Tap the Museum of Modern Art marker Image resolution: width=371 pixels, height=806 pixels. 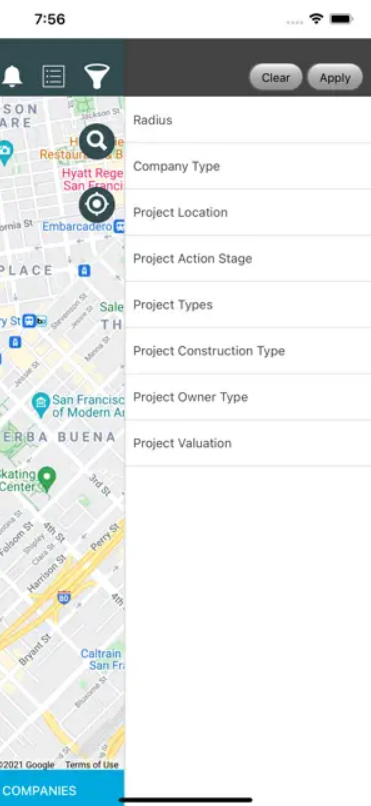[x=40, y=406]
